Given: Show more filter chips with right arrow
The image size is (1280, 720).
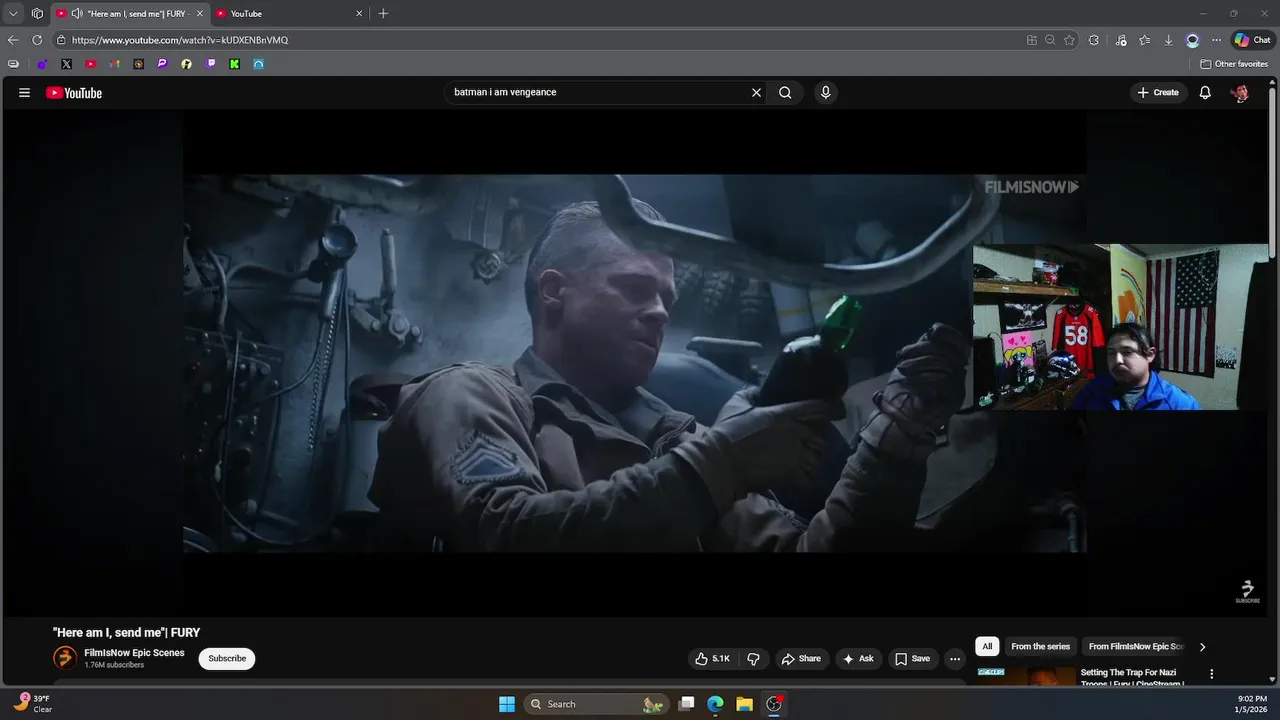Looking at the screenshot, I should pyautogui.click(x=1202, y=647).
